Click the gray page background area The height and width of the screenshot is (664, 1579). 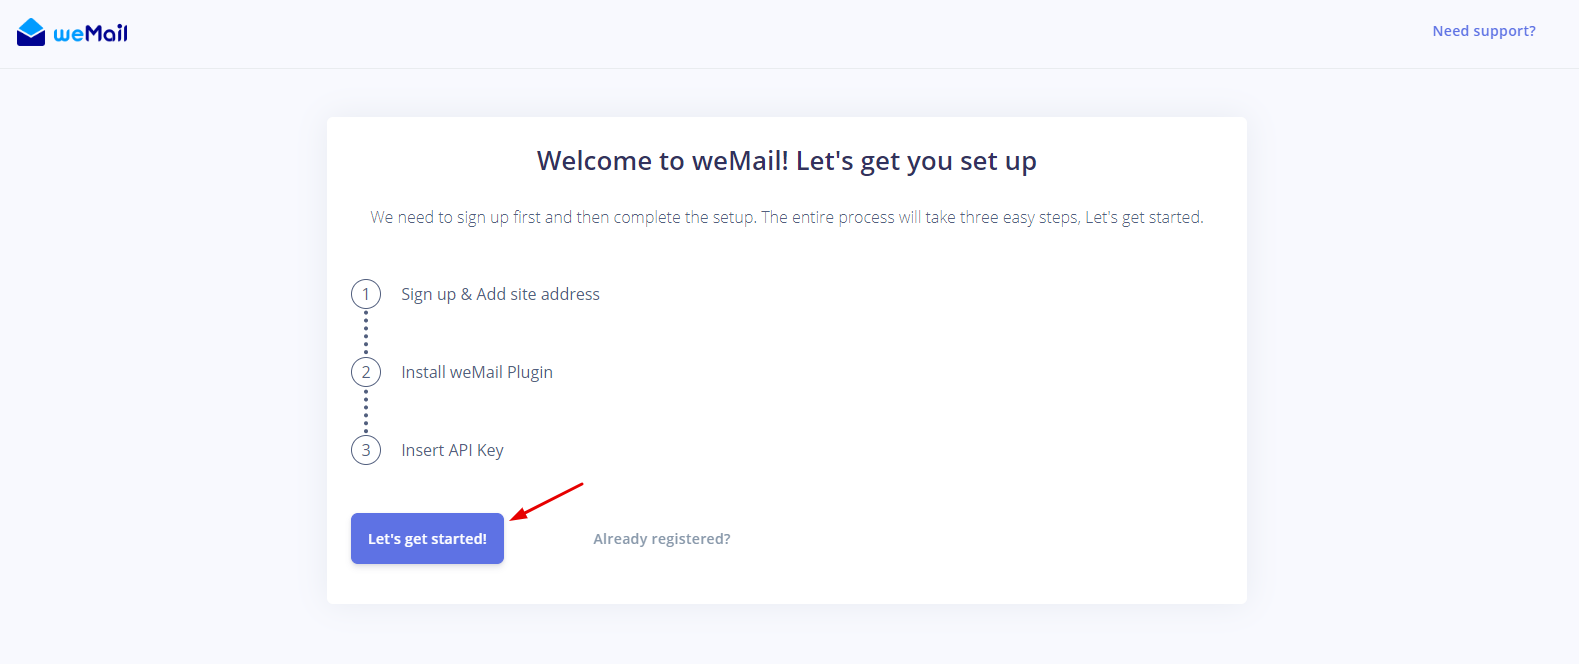[x=150, y=400]
